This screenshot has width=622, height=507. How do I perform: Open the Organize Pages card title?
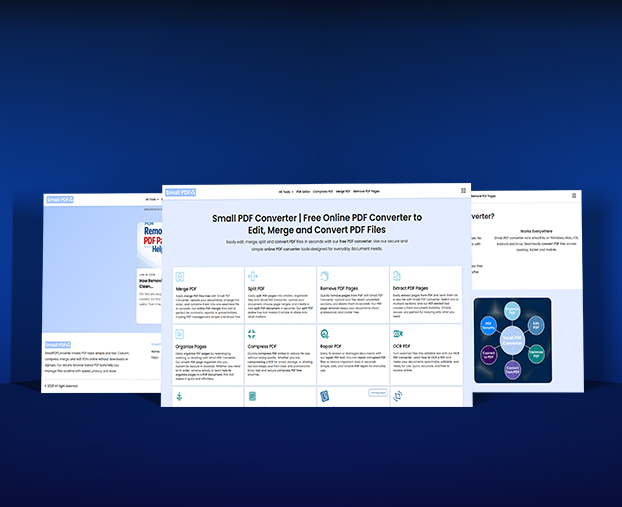click(x=191, y=347)
